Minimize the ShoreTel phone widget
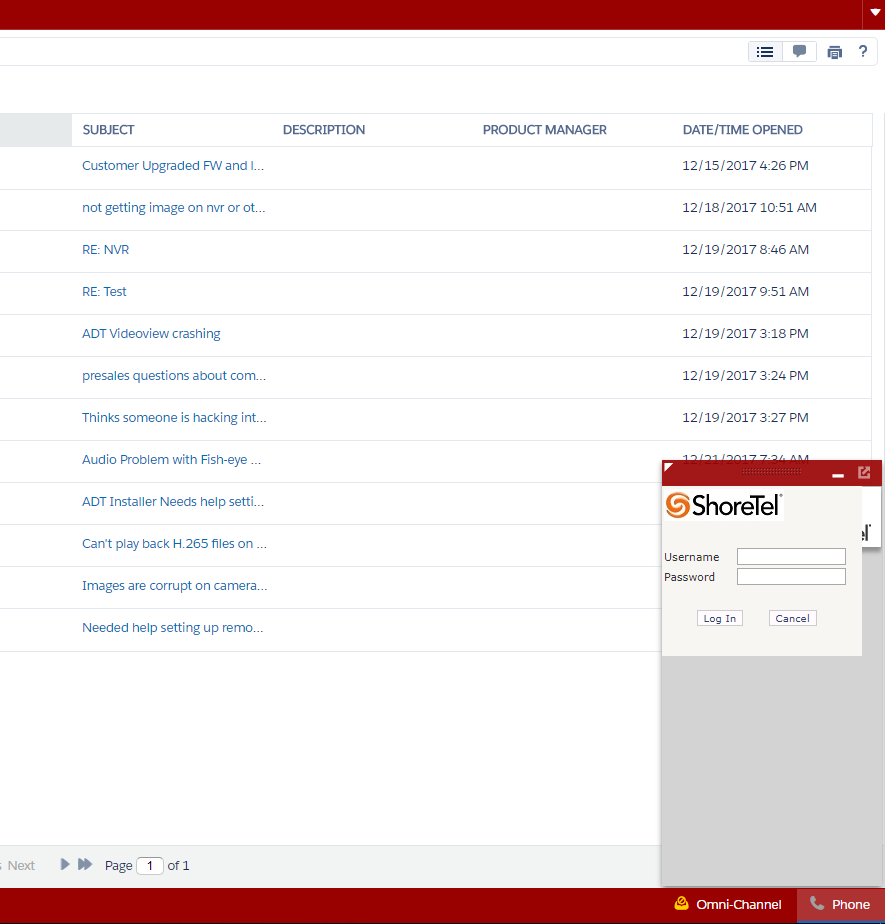The height and width of the screenshot is (924, 885). (837, 475)
